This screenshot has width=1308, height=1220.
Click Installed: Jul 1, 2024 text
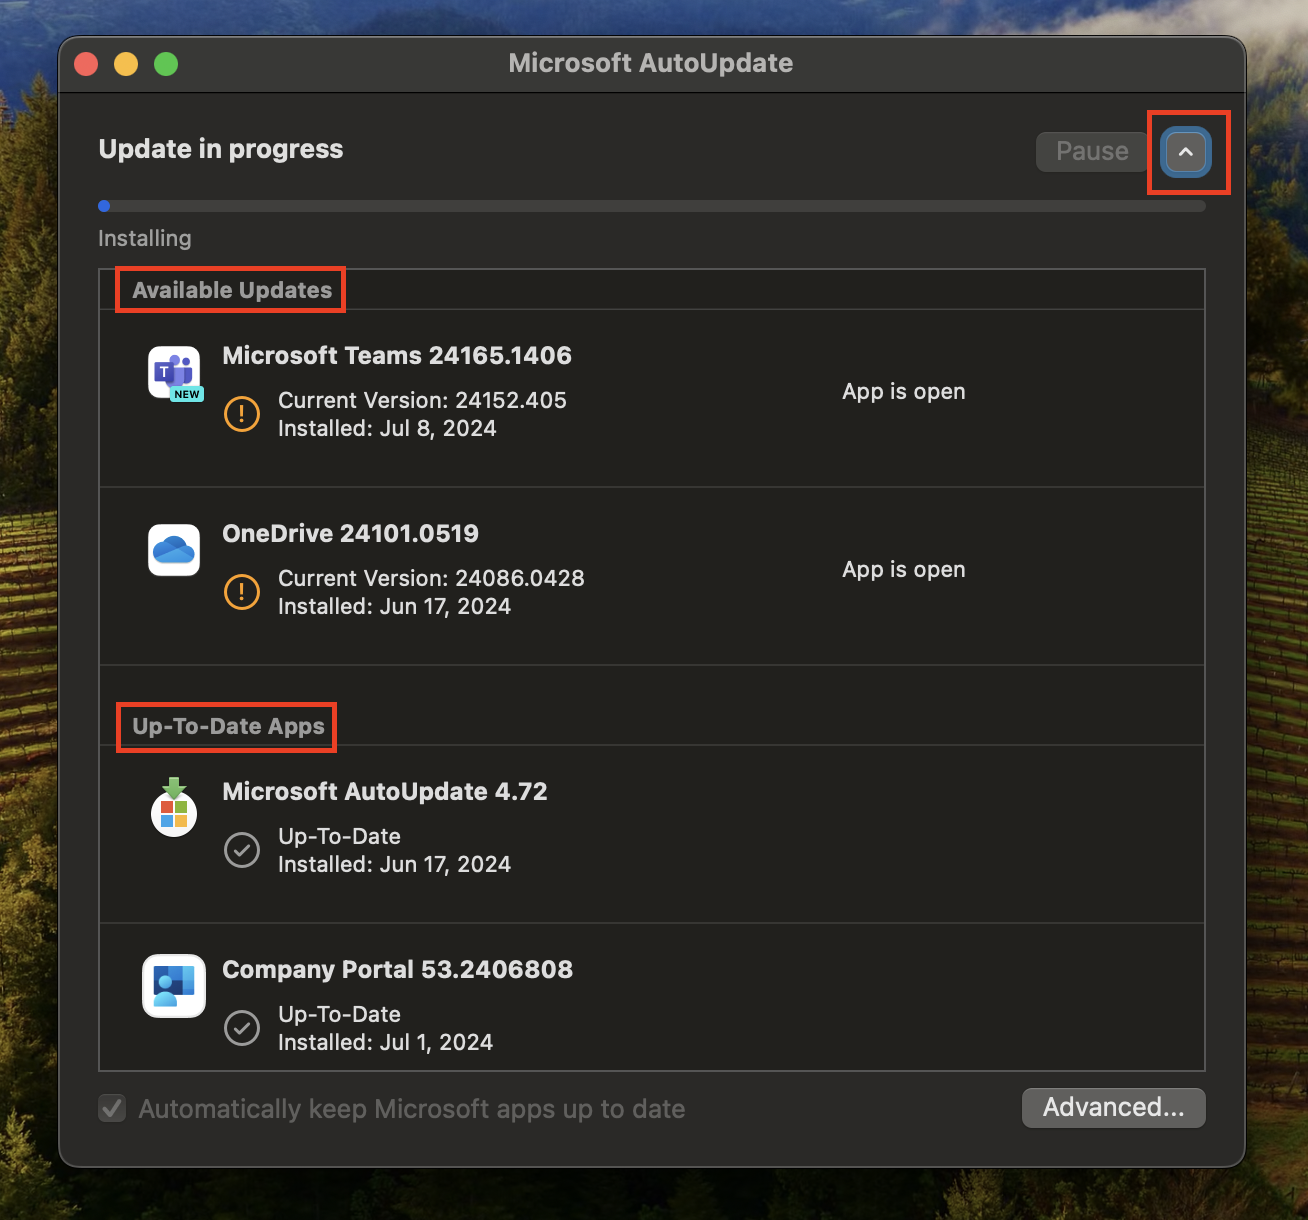click(x=385, y=1042)
